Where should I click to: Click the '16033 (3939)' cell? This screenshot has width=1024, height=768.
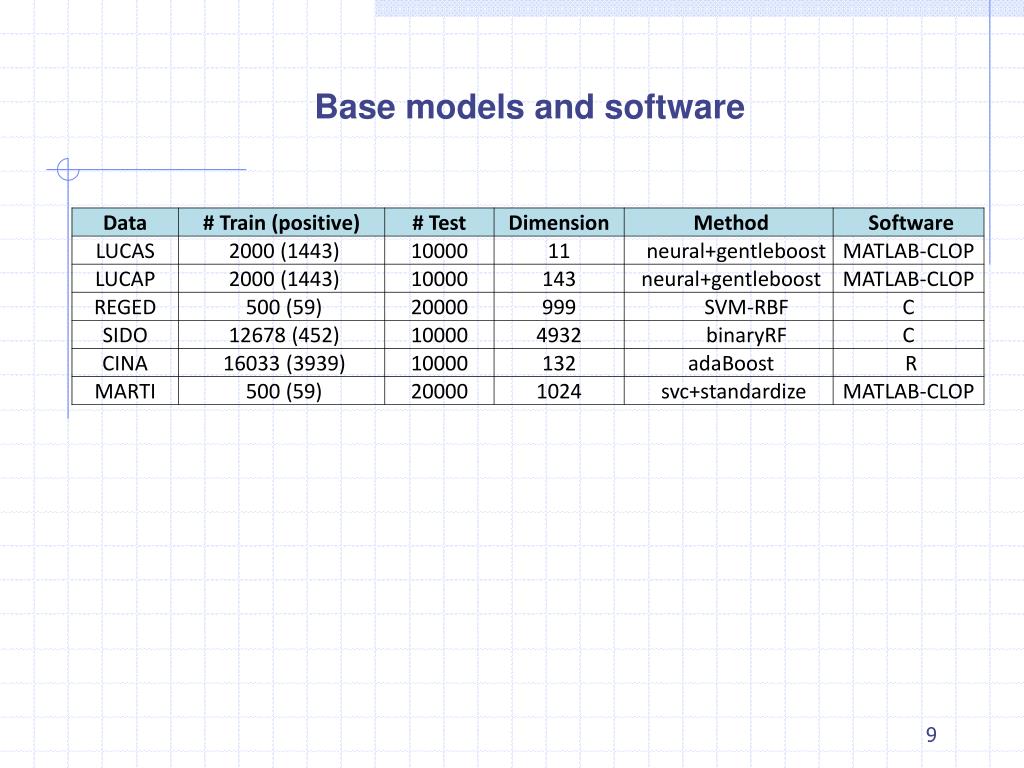click(281, 363)
